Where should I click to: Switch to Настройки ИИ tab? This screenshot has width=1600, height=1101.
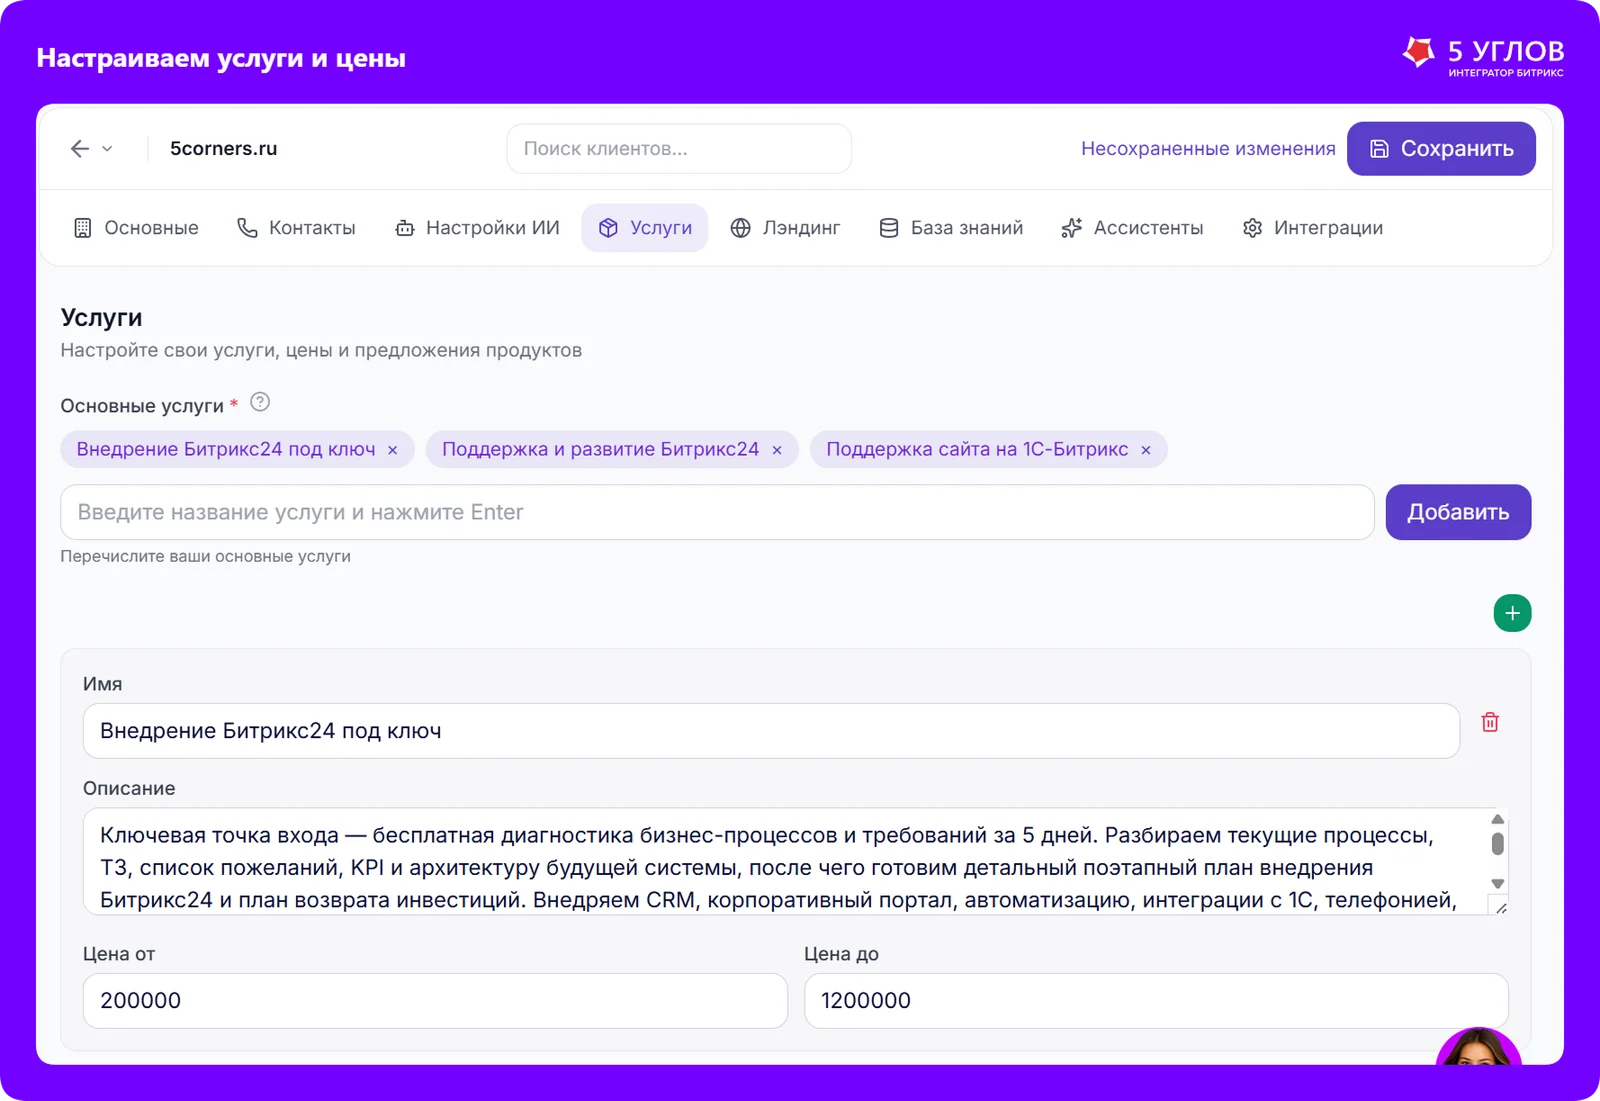coord(477,228)
